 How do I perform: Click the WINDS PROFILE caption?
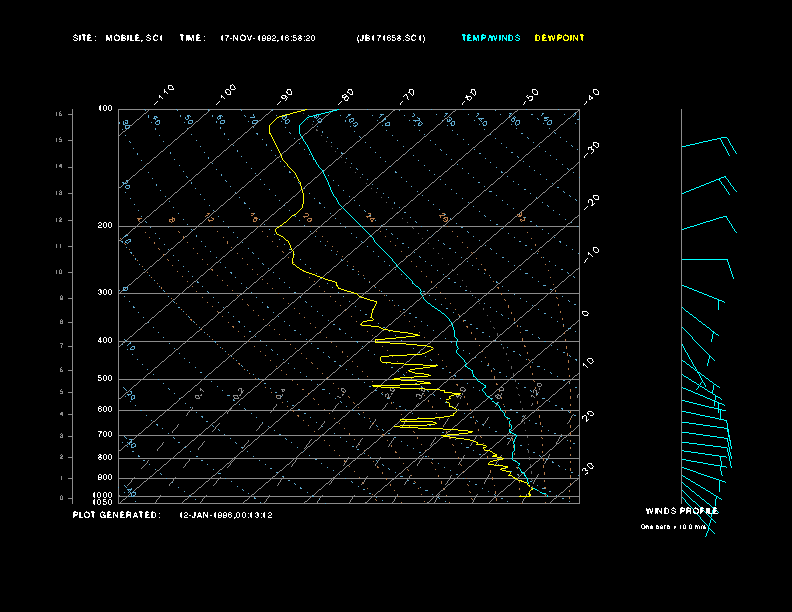(681, 511)
